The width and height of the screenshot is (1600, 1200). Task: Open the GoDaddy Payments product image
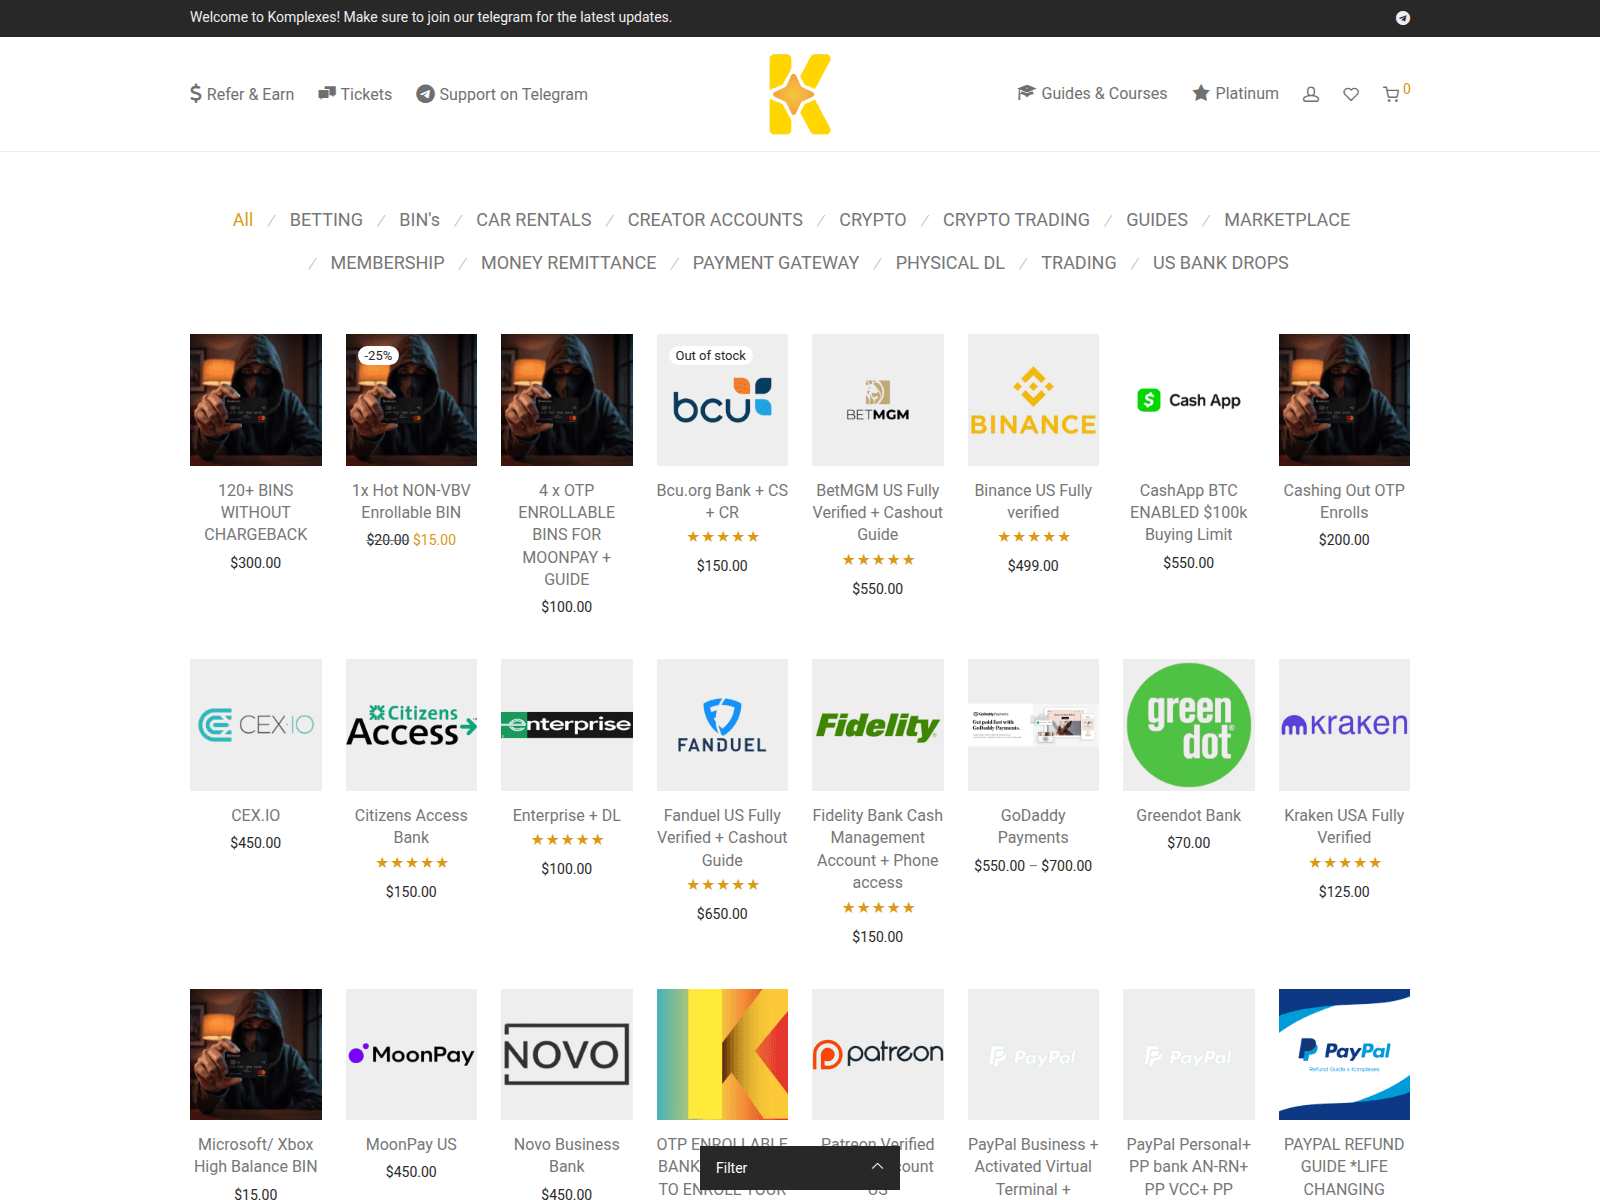coord(1033,725)
